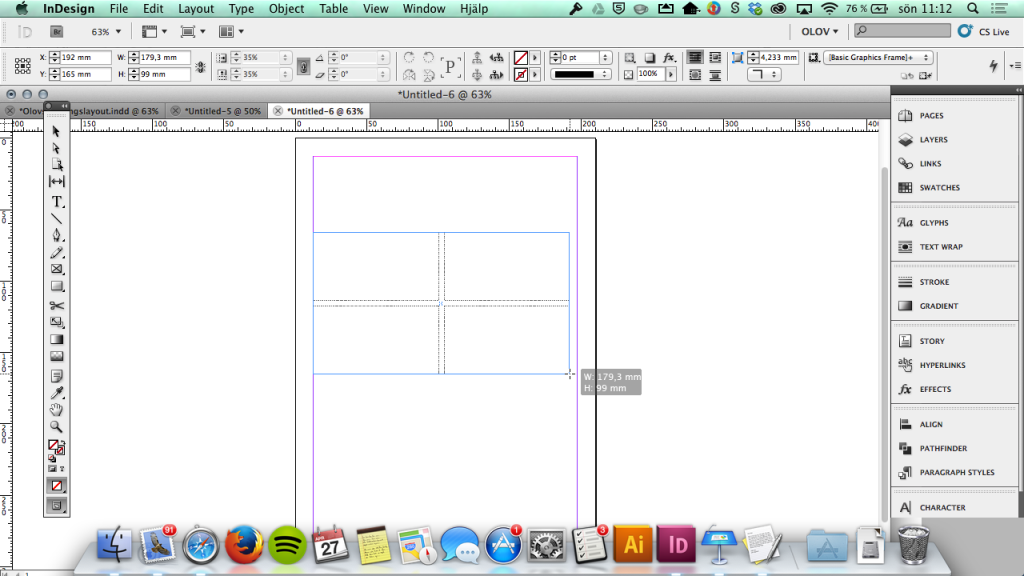Toggle Formatting affects container
Screen dimensions: 1024x576
52,469
